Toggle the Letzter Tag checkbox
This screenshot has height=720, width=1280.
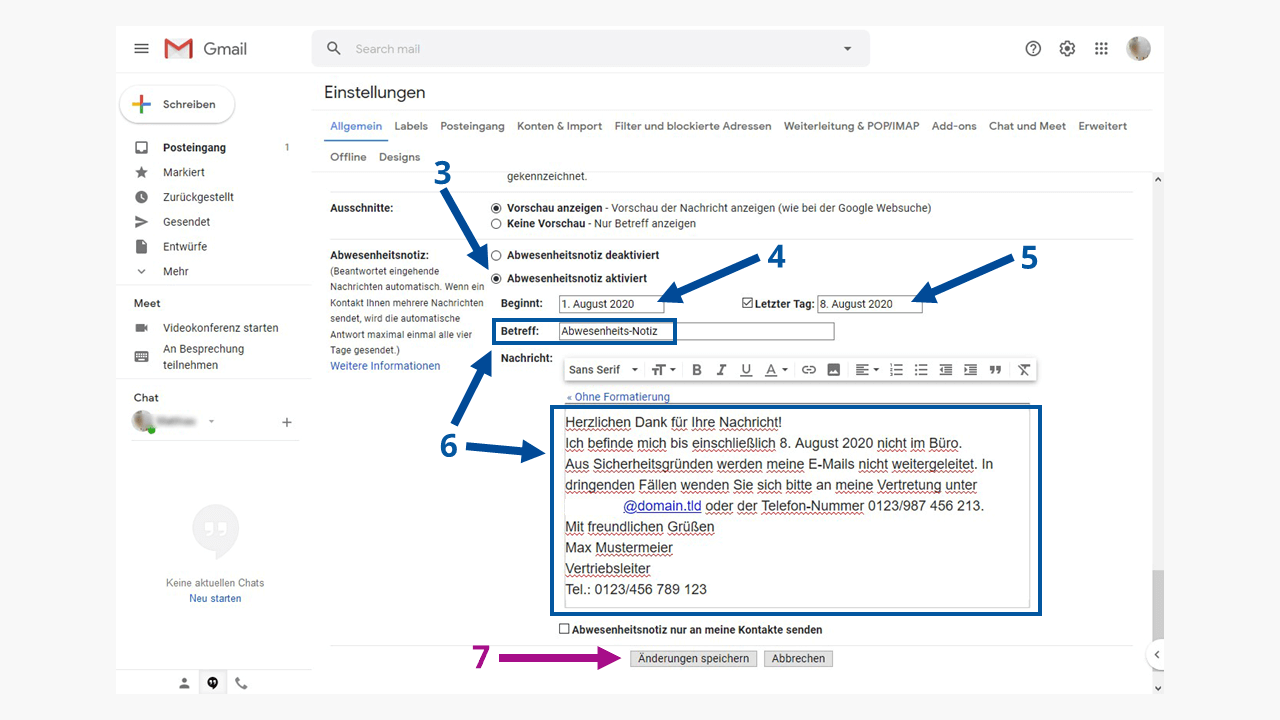click(x=747, y=303)
